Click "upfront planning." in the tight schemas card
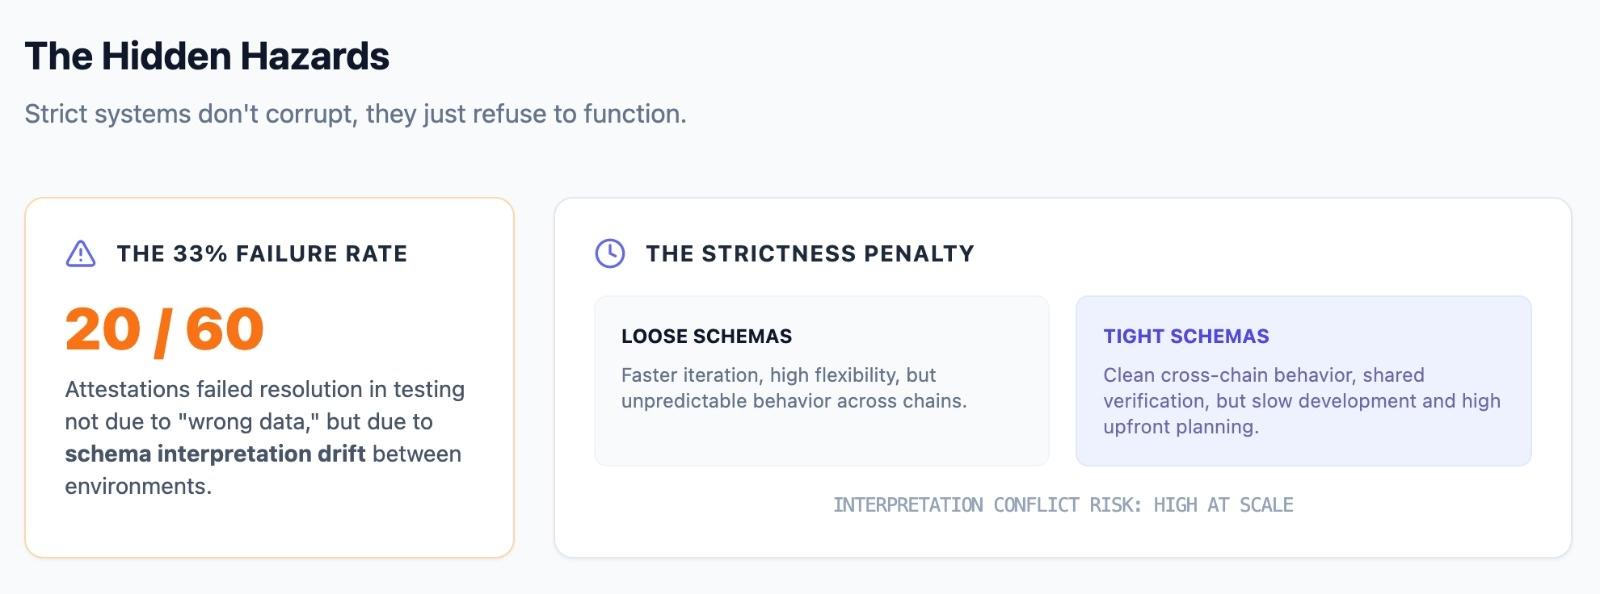The image size is (1600, 594). (1181, 427)
